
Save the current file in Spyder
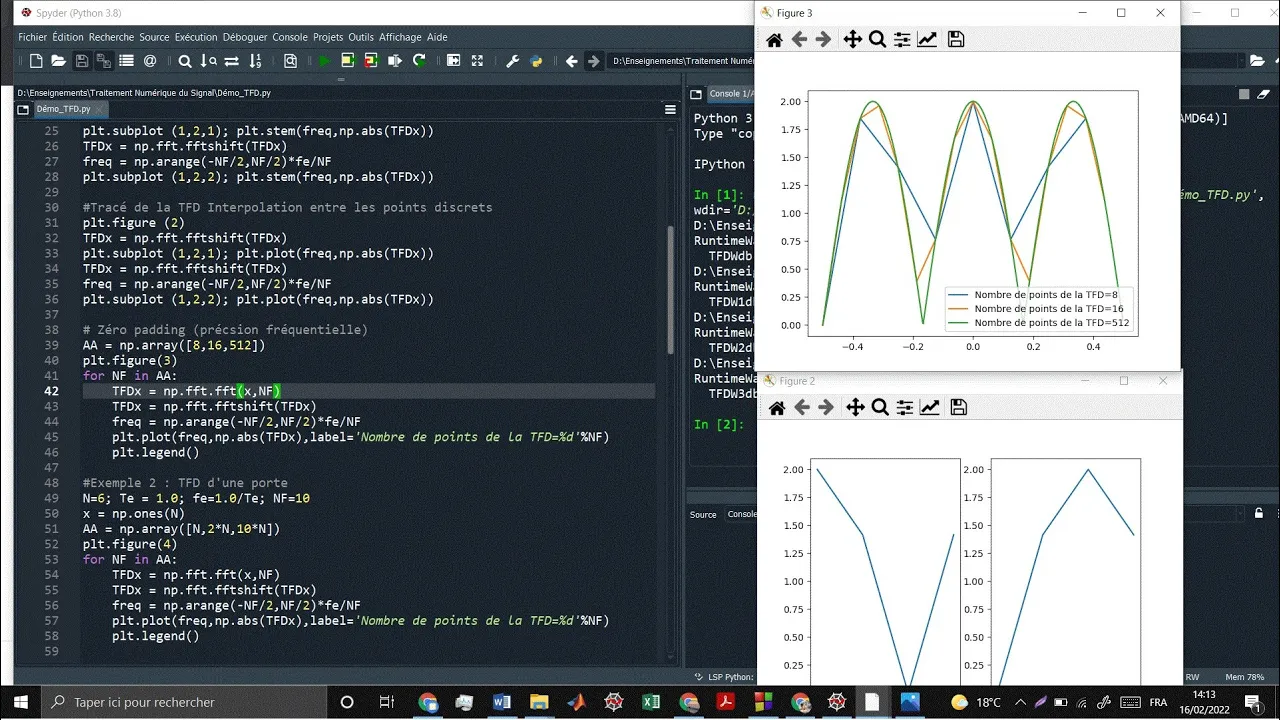point(81,61)
